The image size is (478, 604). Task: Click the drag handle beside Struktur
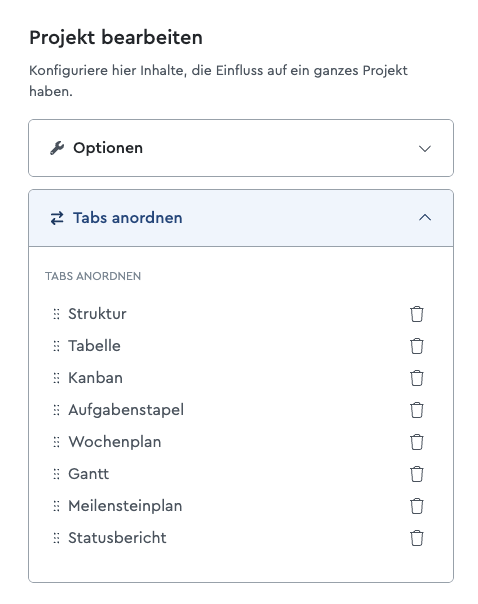pyautogui.click(x=56, y=314)
